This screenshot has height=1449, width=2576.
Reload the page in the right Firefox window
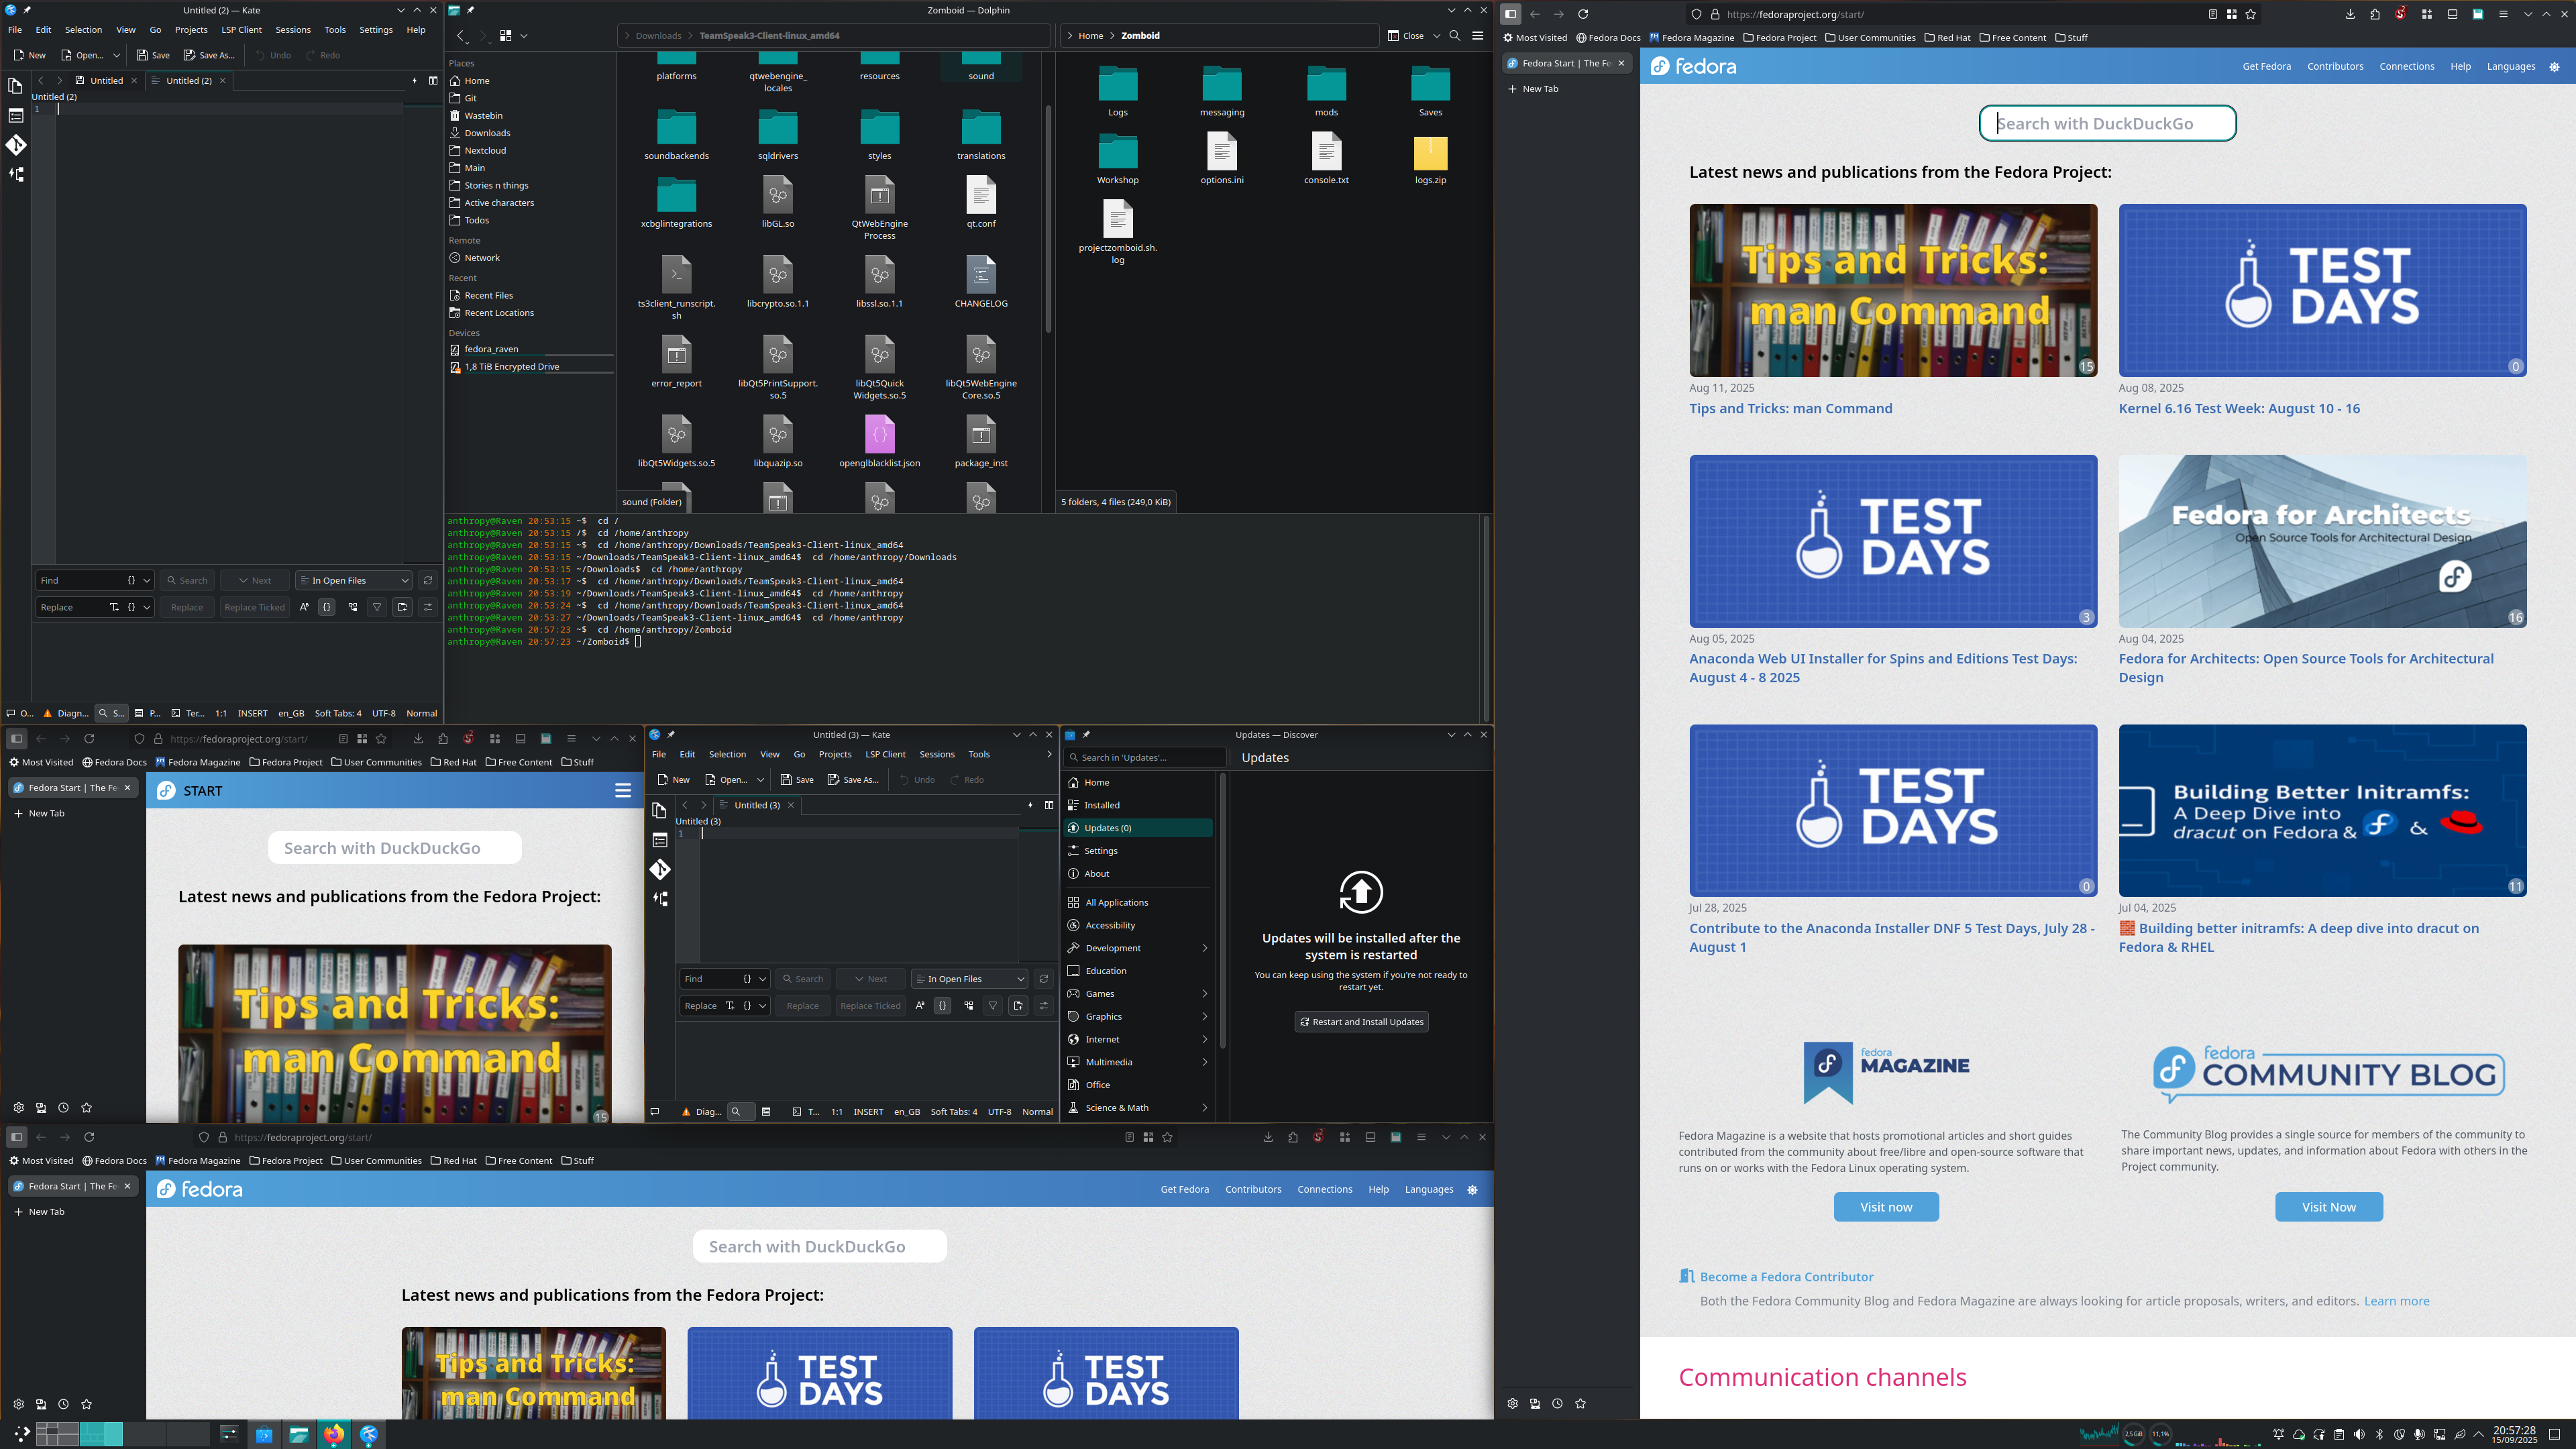[1583, 14]
